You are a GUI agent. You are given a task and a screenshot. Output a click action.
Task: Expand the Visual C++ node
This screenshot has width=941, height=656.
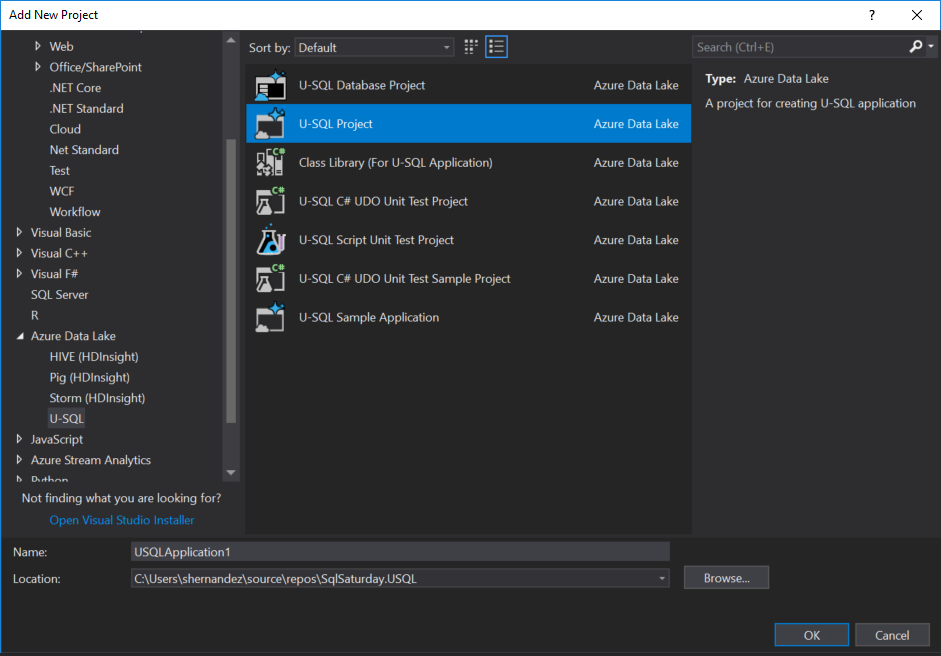tap(19, 253)
